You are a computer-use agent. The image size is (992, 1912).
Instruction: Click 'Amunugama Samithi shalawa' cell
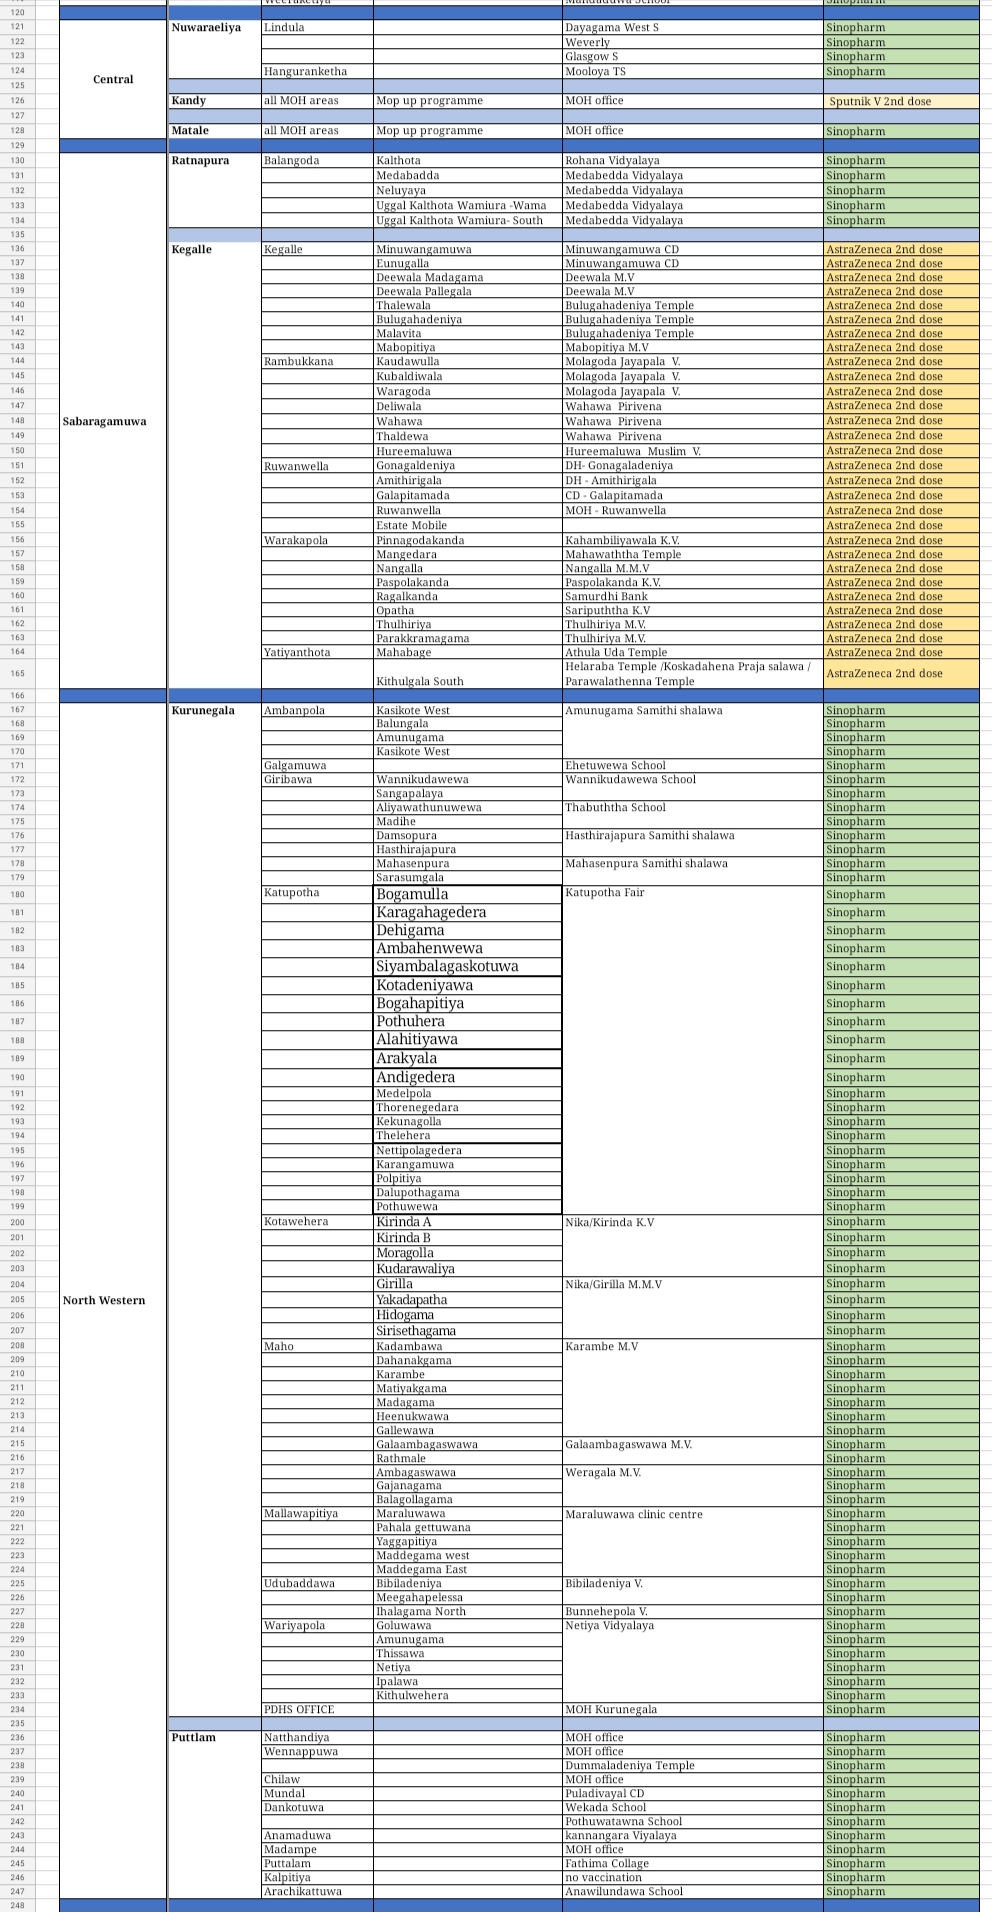(692, 731)
